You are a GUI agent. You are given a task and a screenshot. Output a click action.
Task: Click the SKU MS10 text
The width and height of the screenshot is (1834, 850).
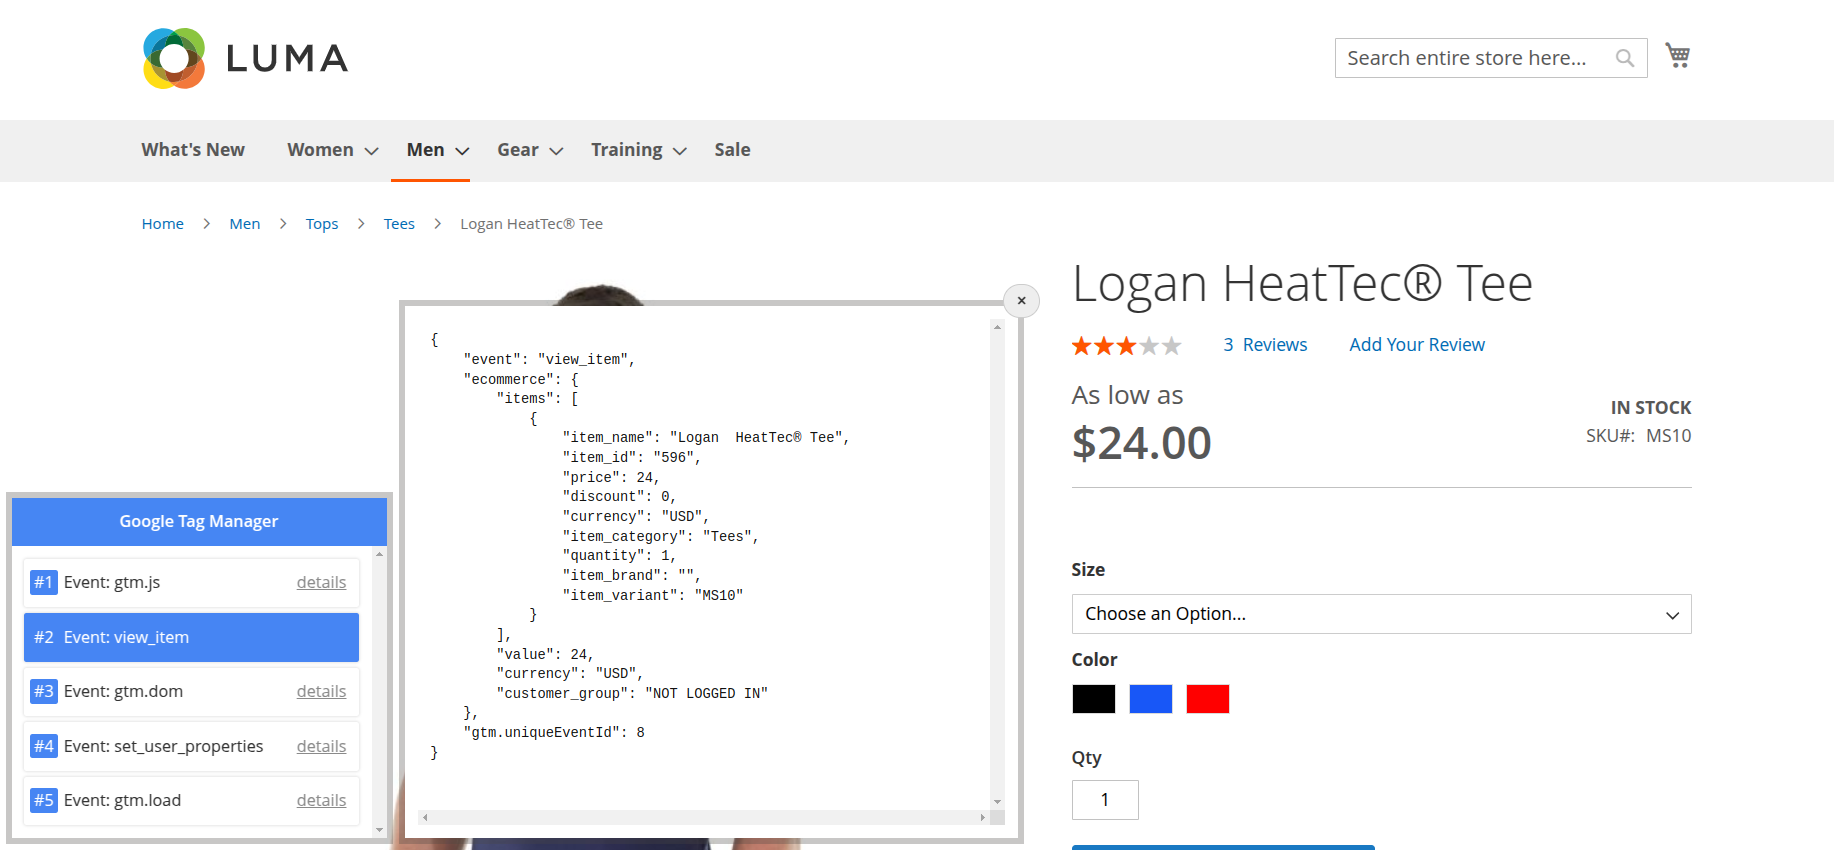[1638, 436]
